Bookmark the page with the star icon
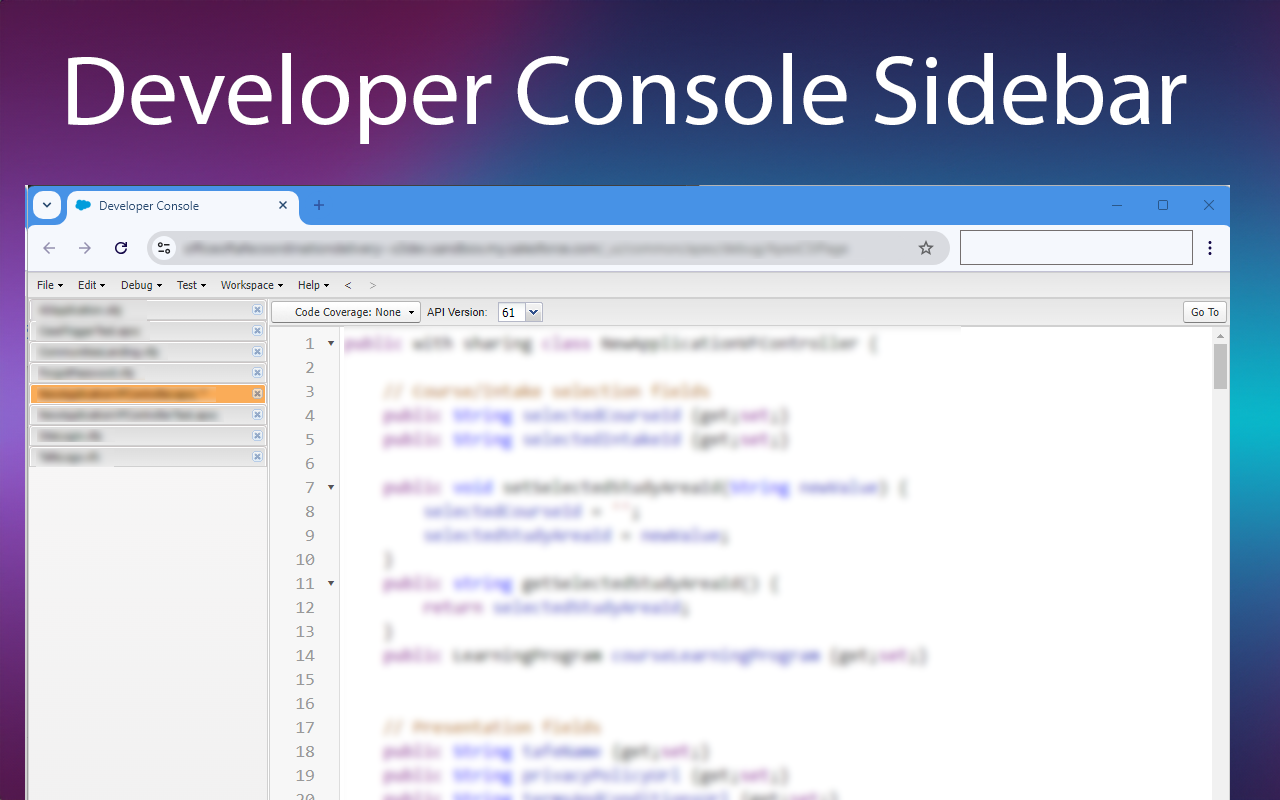The width and height of the screenshot is (1280, 800). pyautogui.click(x=926, y=248)
